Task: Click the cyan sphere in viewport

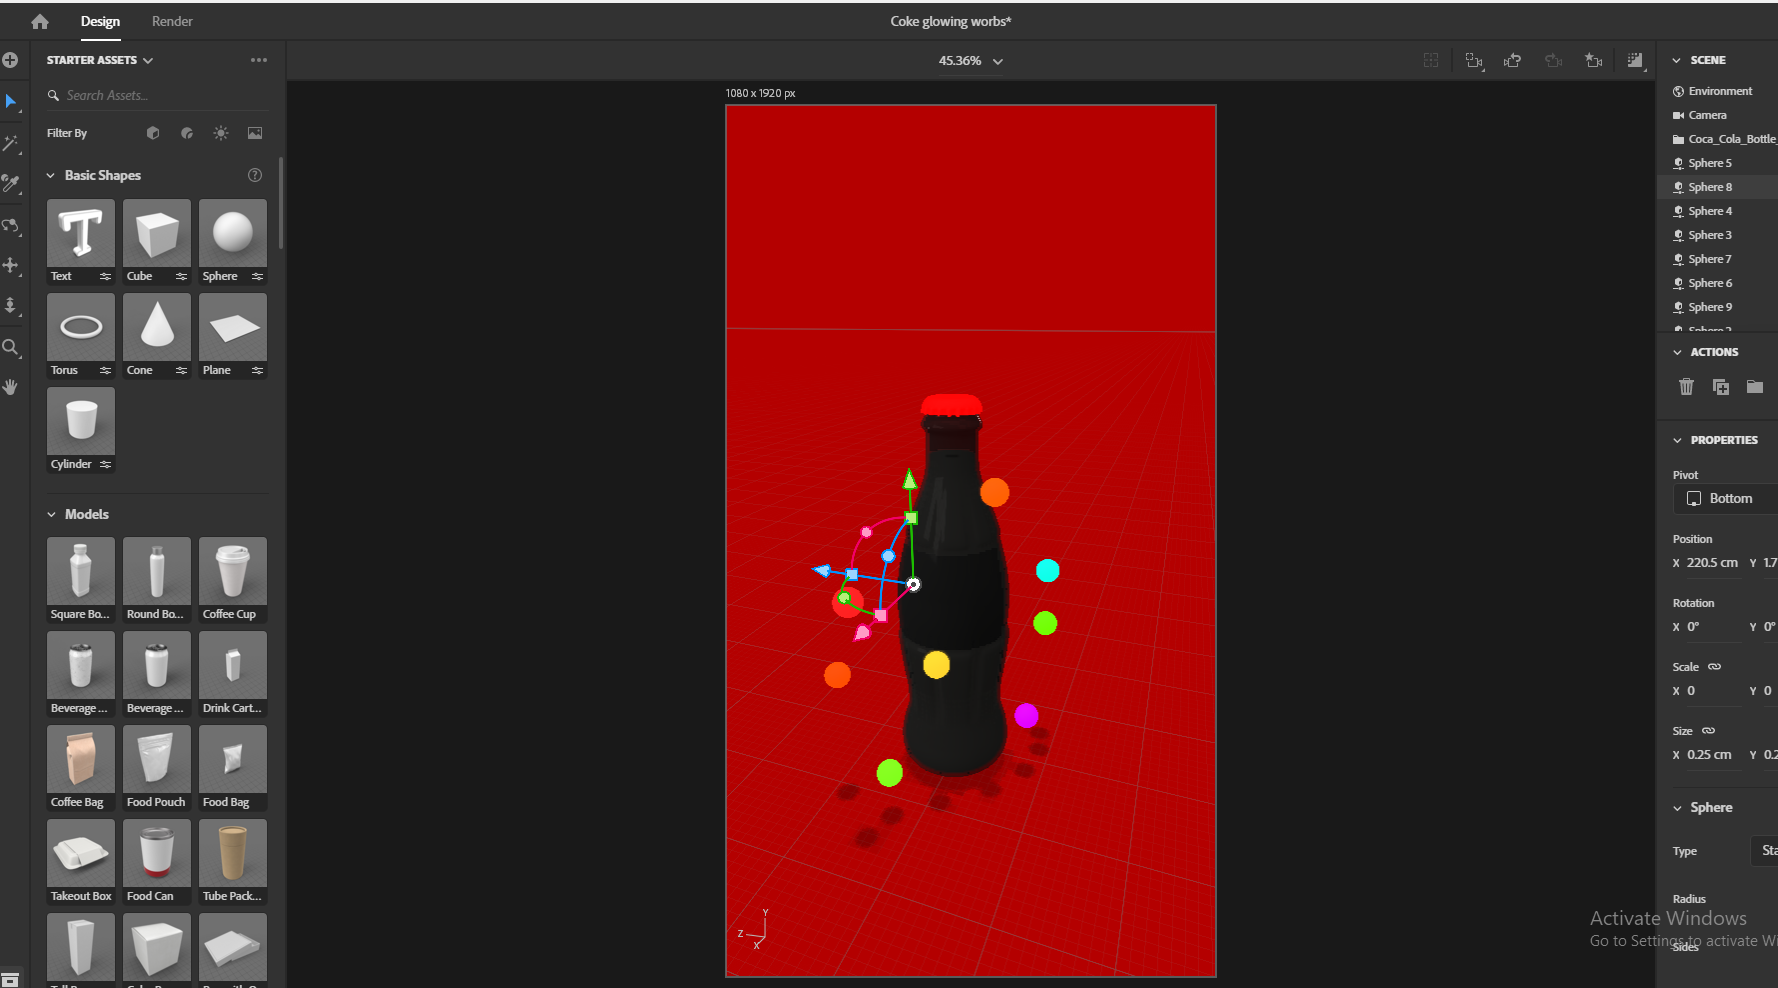Action: (x=1047, y=571)
